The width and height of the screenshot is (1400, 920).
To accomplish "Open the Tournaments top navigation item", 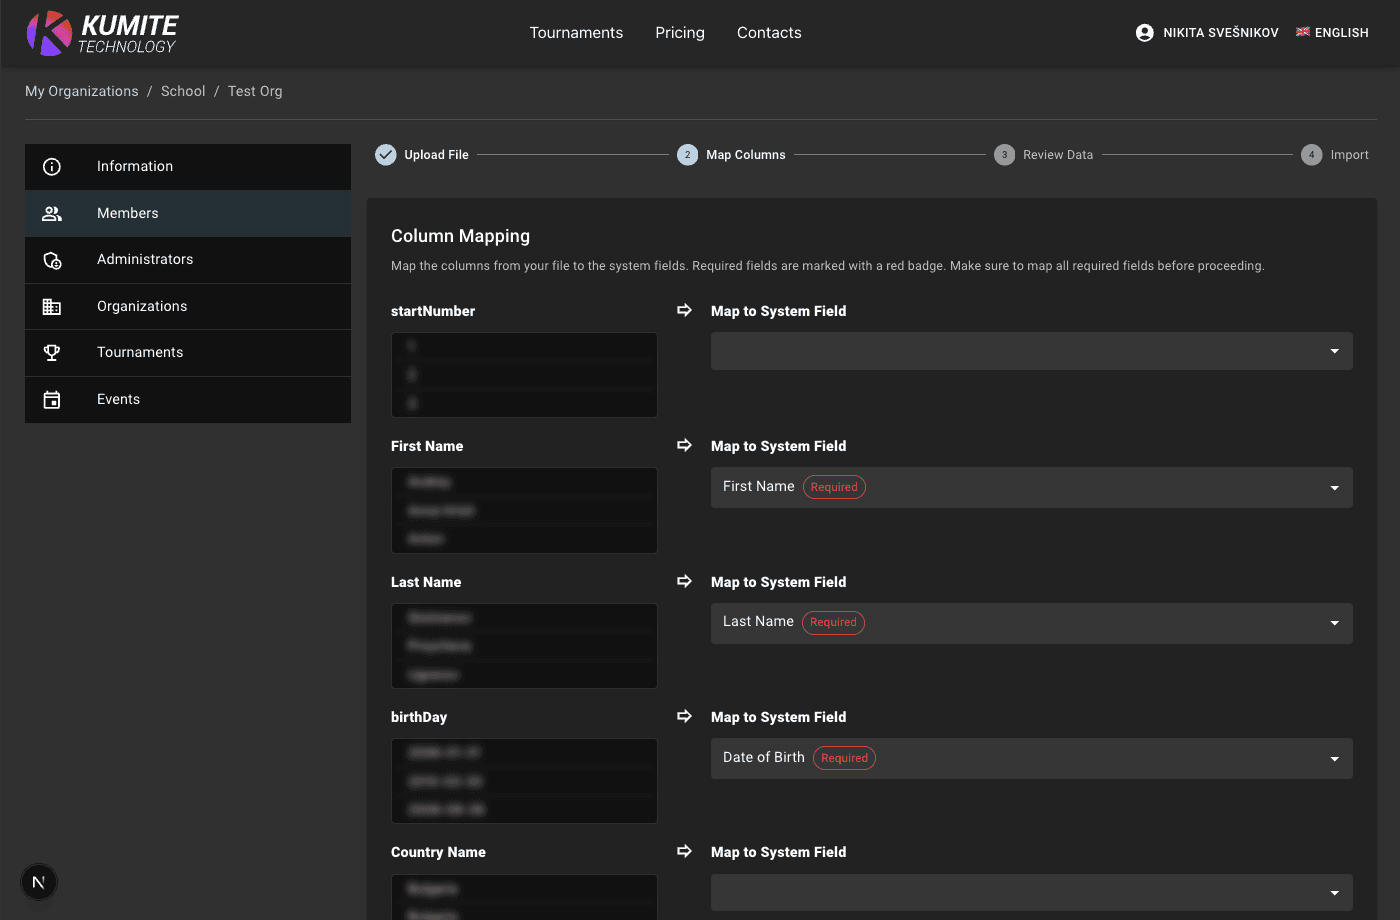I will [576, 33].
